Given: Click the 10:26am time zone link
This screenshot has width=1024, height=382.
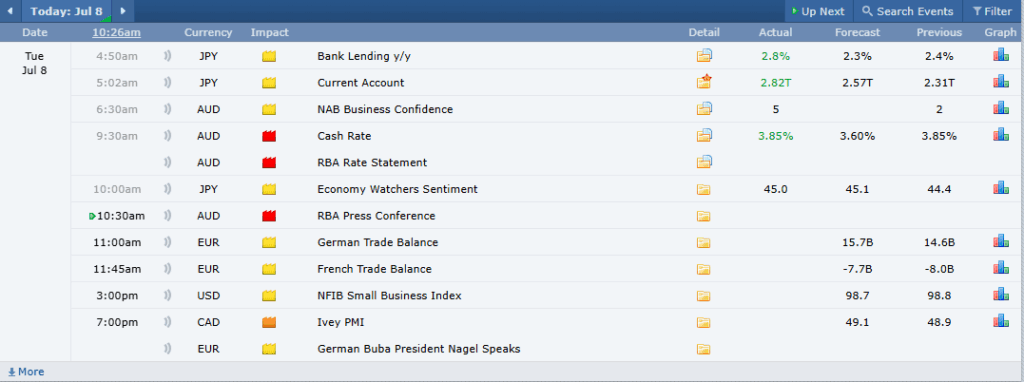Looking at the screenshot, I should pos(116,32).
